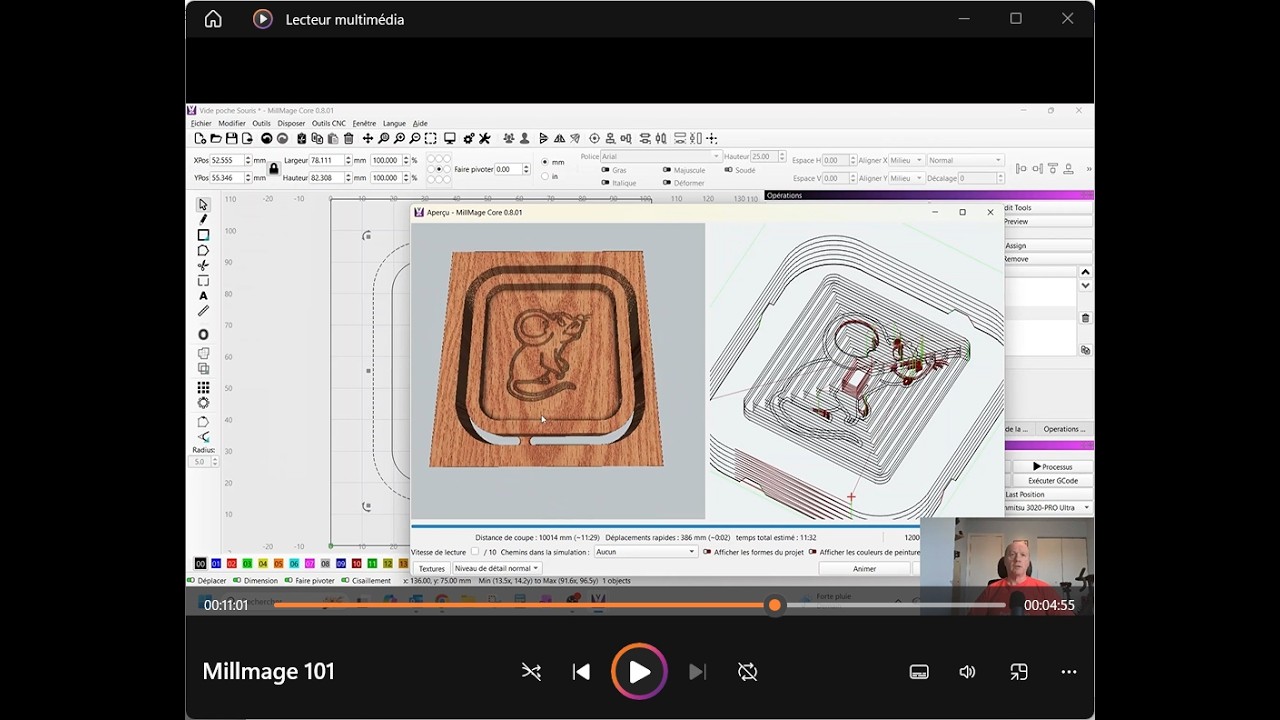
Task: Open device settings wrench icon
Action: (x=485, y=138)
